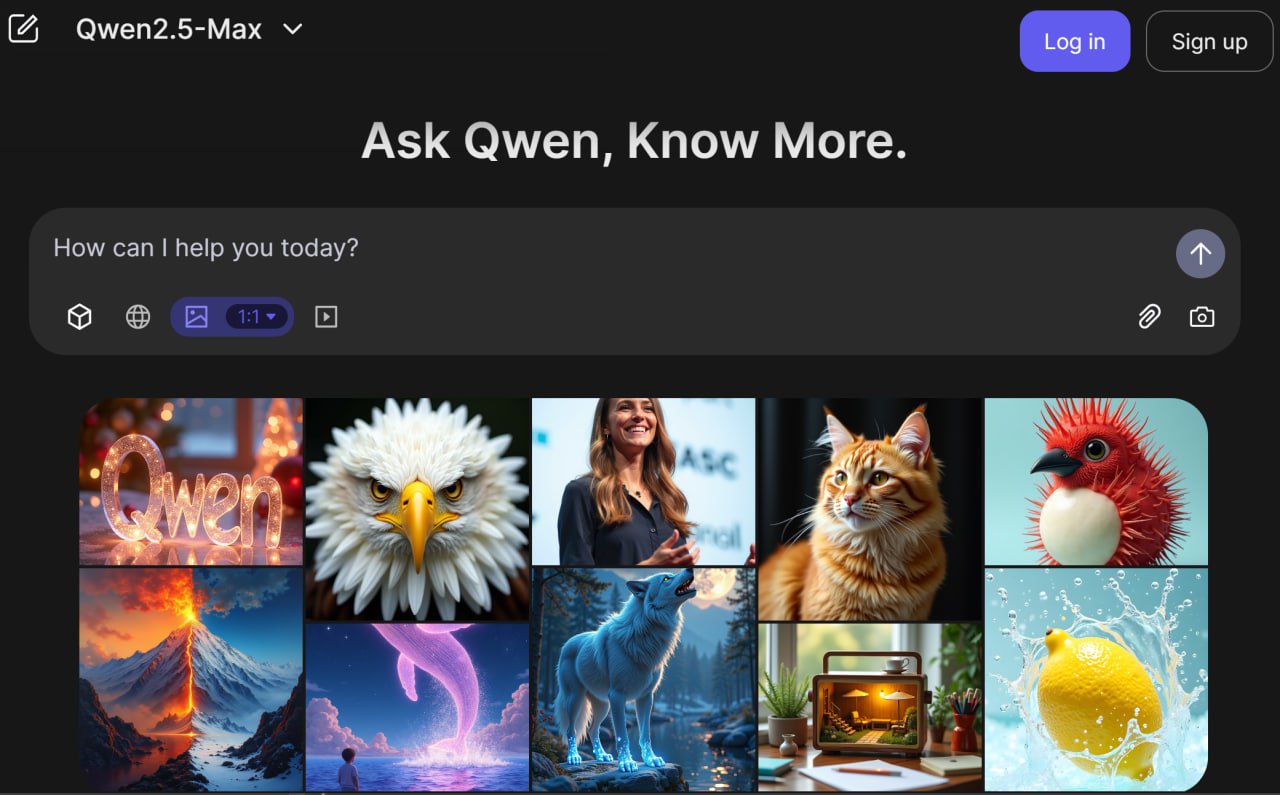Select the orange tabby cat image

[870, 508]
